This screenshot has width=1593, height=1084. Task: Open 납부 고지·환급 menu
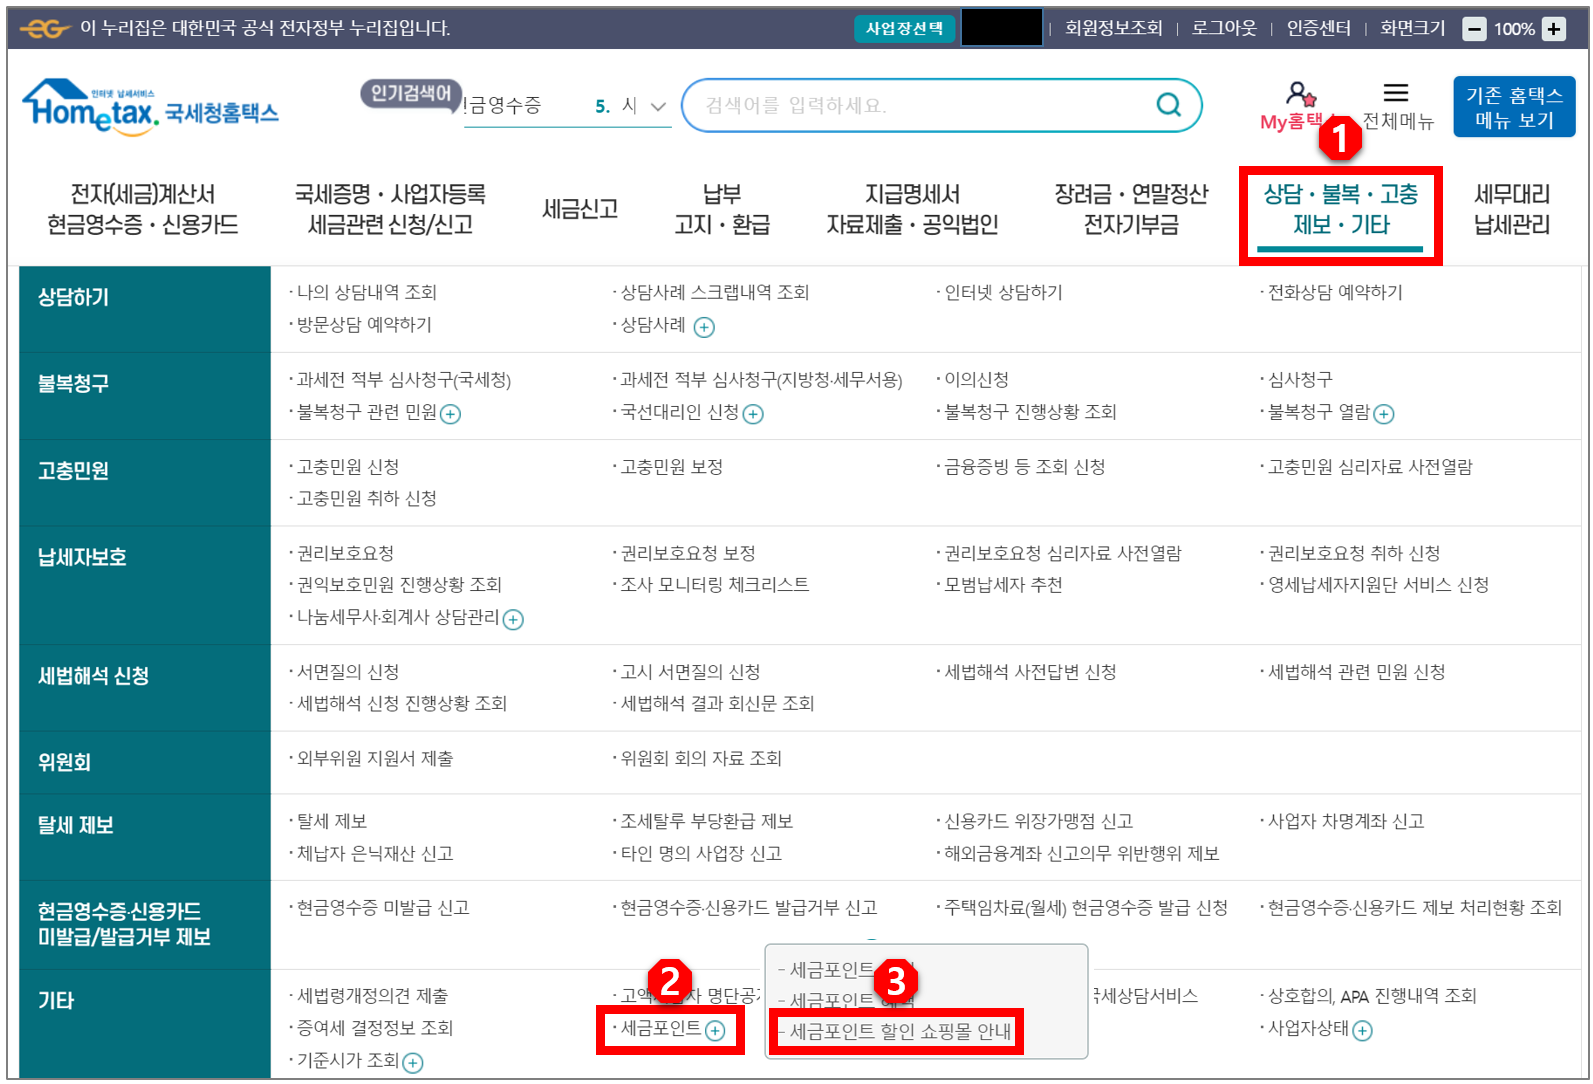coord(722,209)
